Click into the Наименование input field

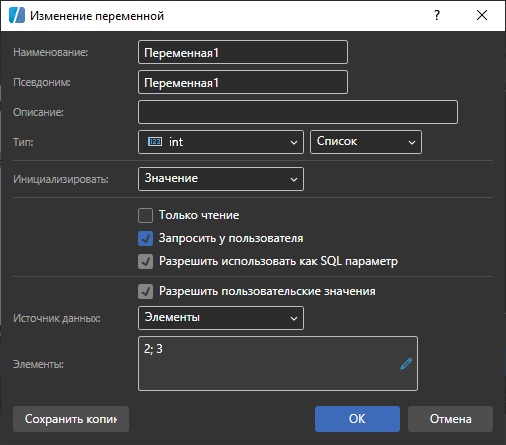click(x=243, y=52)
